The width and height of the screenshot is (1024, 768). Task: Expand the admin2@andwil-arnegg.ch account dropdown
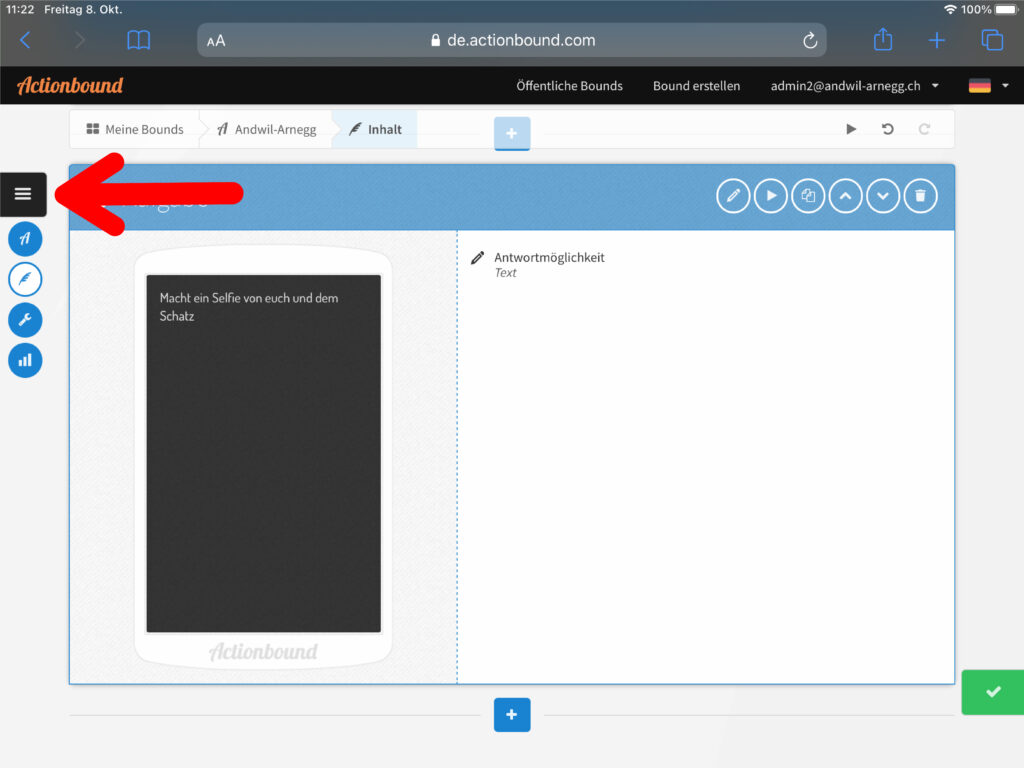855,86
